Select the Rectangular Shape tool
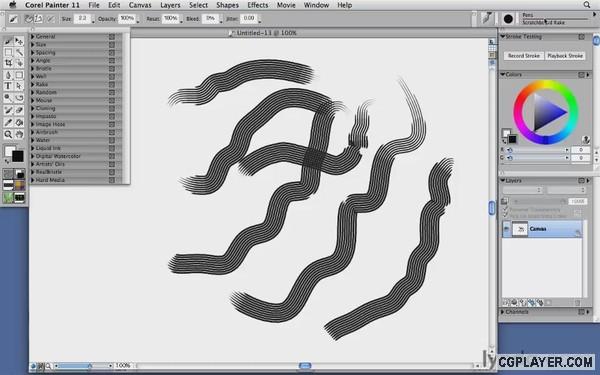This screenshot has height=375, width=600. pos(19,75)
